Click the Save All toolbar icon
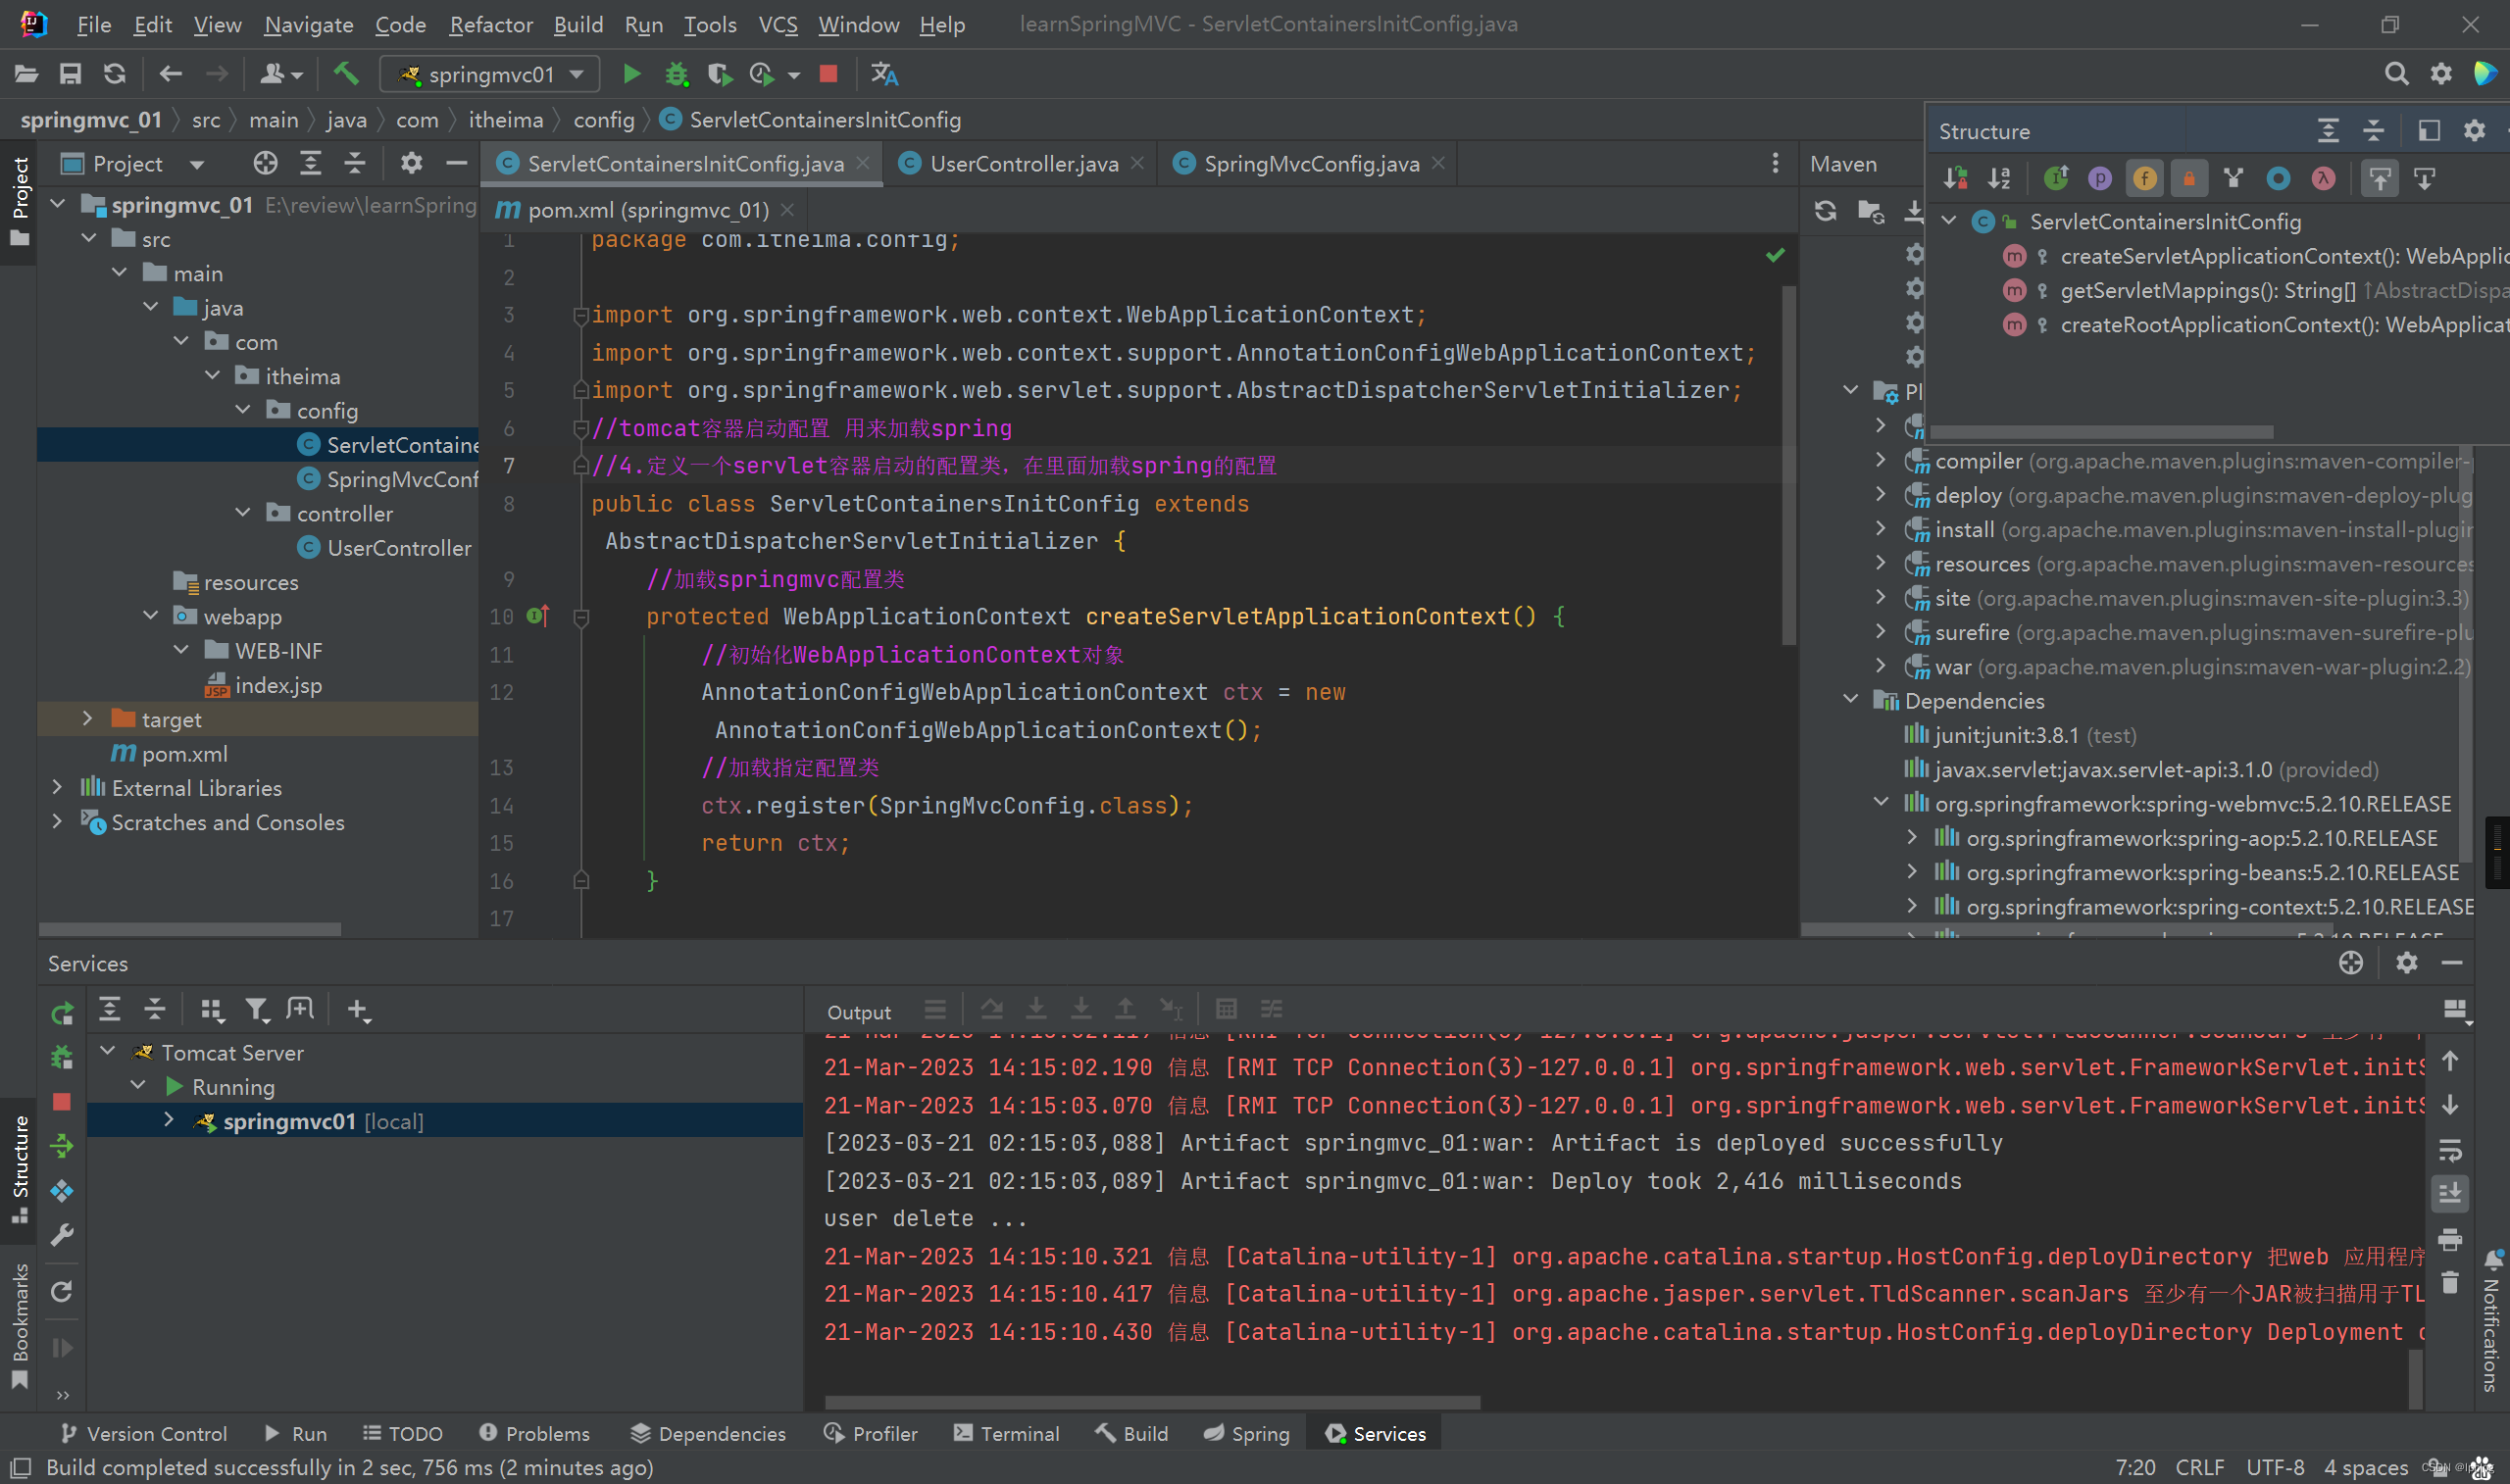Viewport: 2510px width, 1484px height. 70,74
